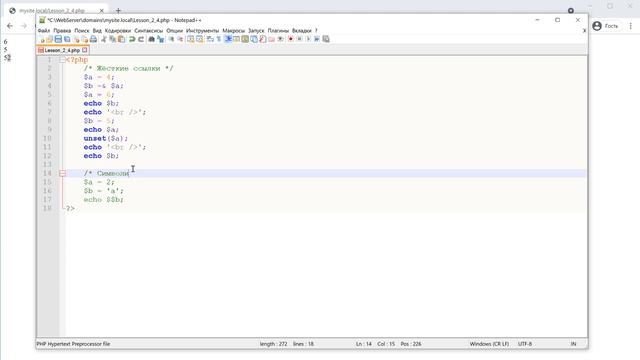Image resolution: width=640 pixels, height=360 pixels.
Task: Click 'length : 272' in the status bar
Action: tap(273, 344)
